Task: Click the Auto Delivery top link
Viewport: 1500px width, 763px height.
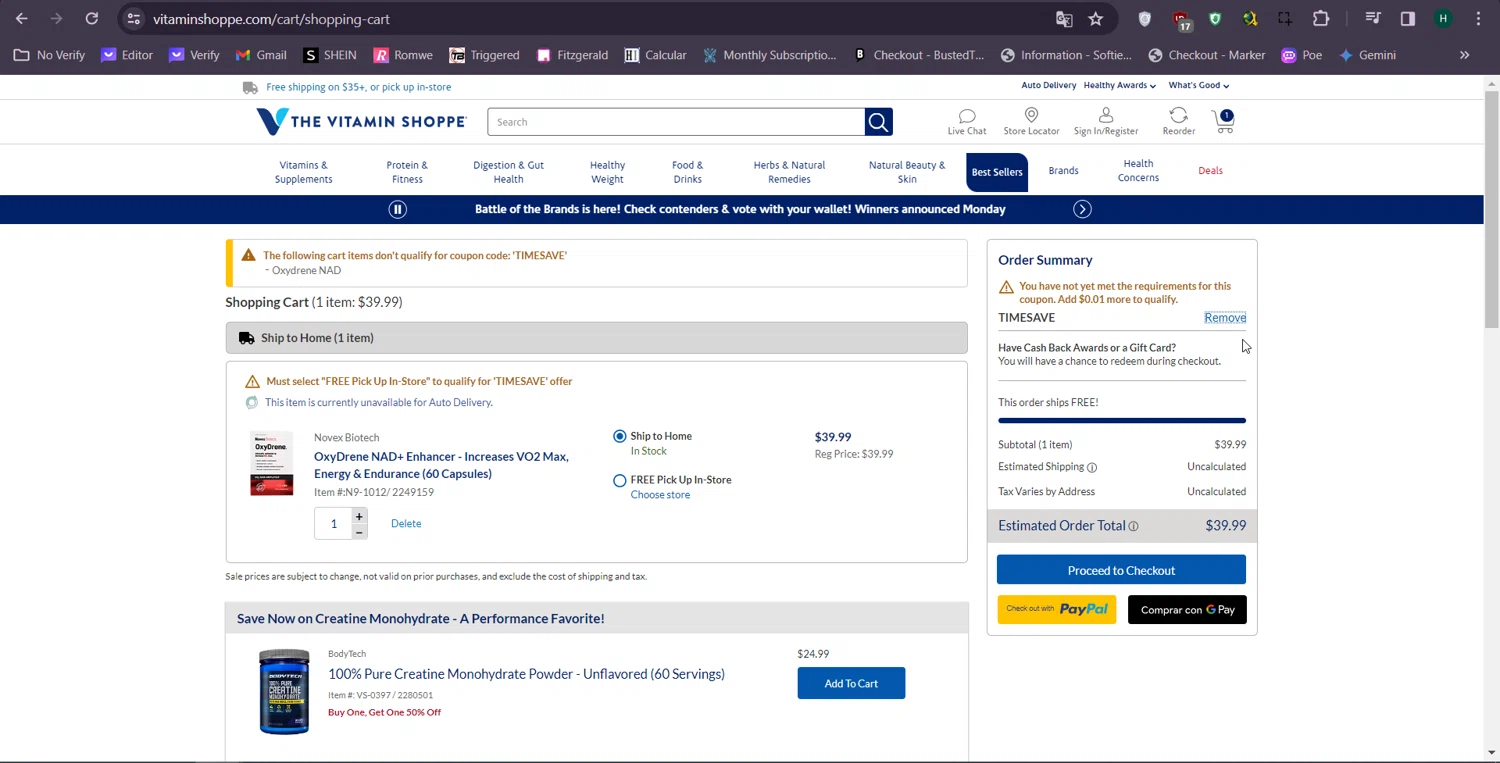Action: 1048,85
